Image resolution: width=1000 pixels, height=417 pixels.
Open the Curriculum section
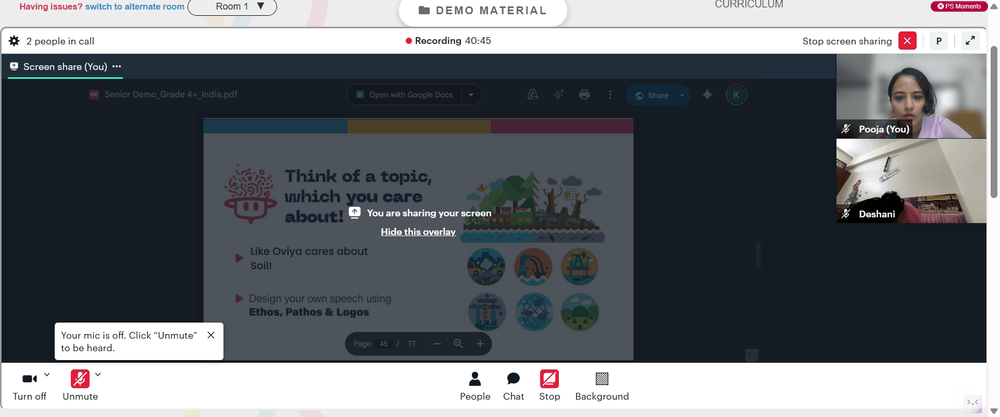pos(749,4)
